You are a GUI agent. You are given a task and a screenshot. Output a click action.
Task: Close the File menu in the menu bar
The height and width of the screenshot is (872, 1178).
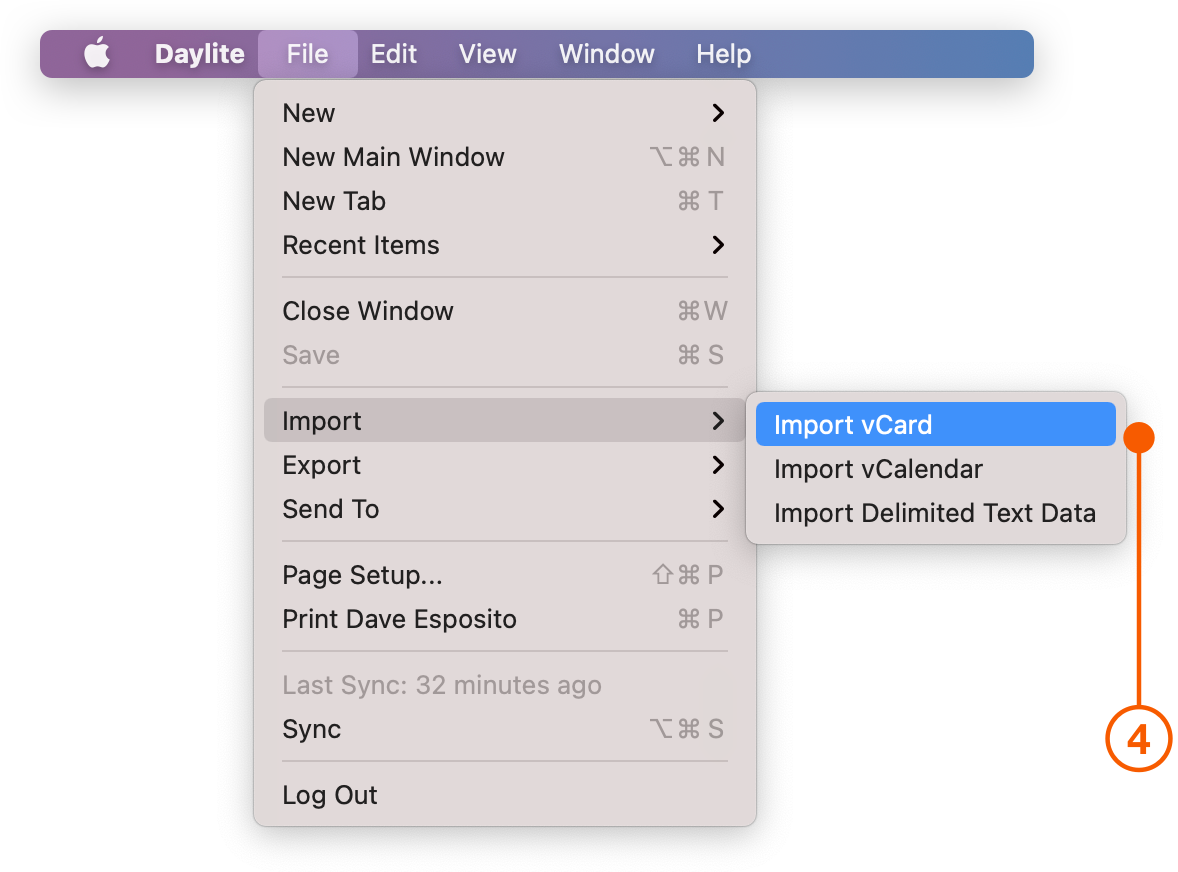coord(307,54)
